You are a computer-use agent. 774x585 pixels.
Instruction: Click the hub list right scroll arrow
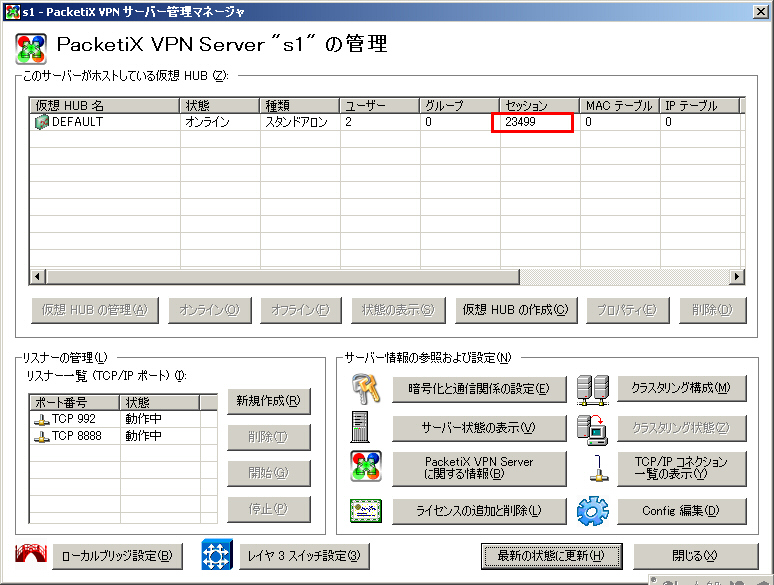(736, 276)
